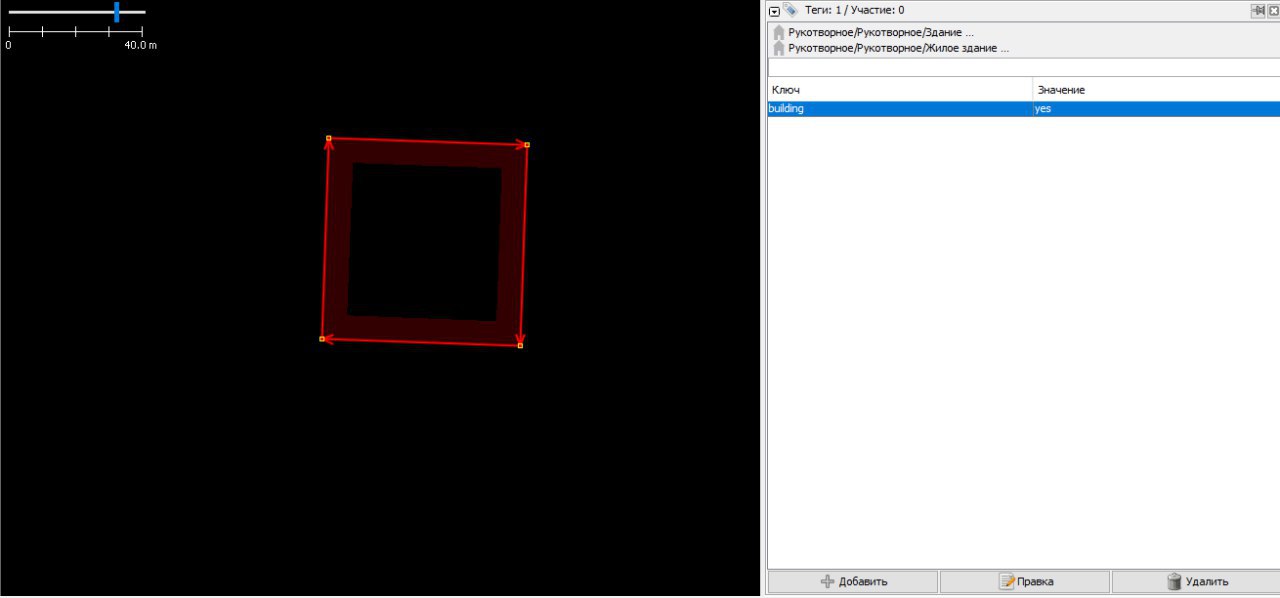Click the '40.0 m' scale bar label
The width and height of the screenshot is (1280, 598).
pyautogui.click(x=140, y=46)
